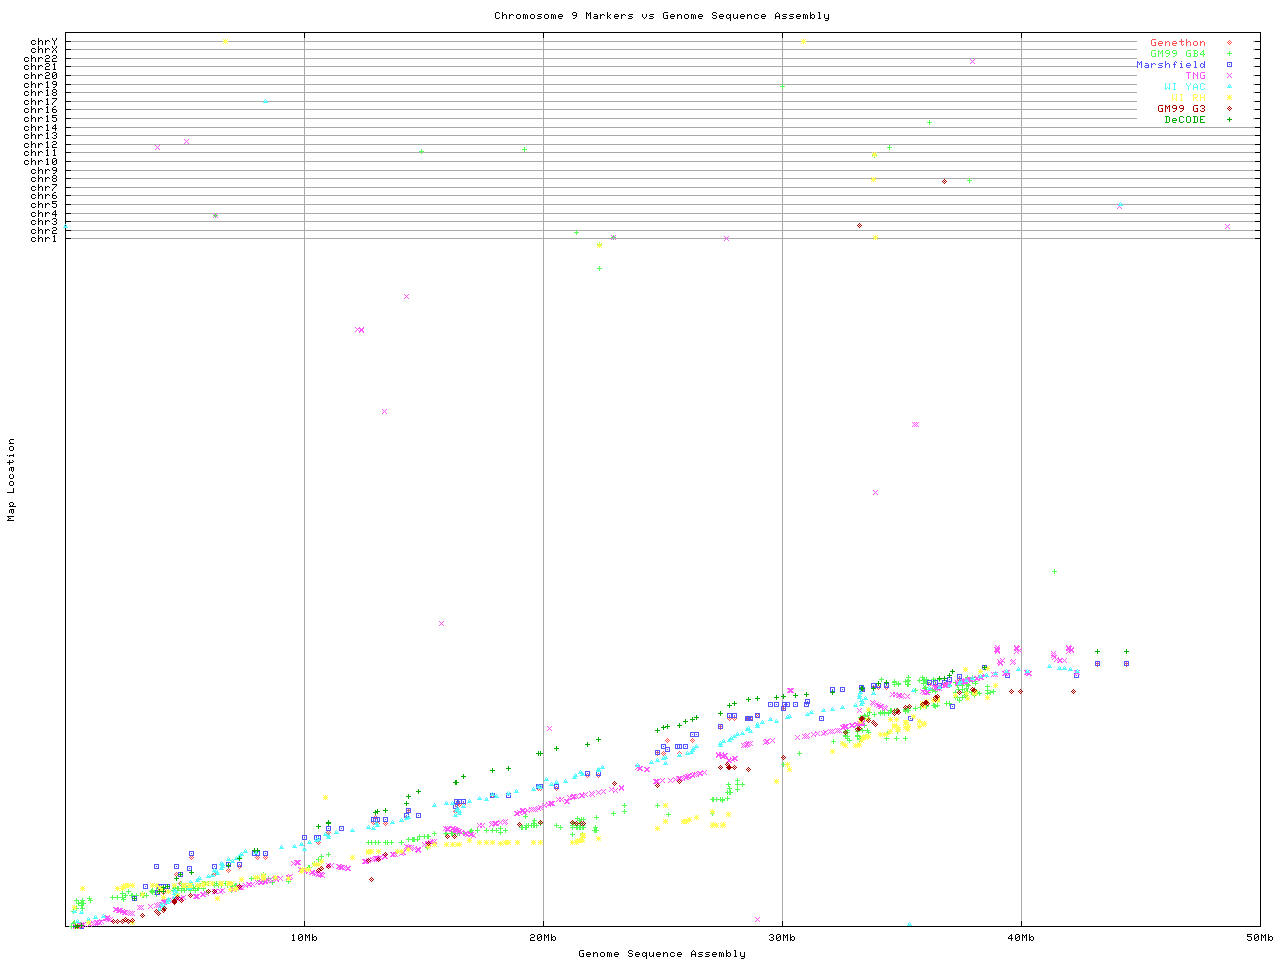Click the DeCODE plus legend marker

1229,120
